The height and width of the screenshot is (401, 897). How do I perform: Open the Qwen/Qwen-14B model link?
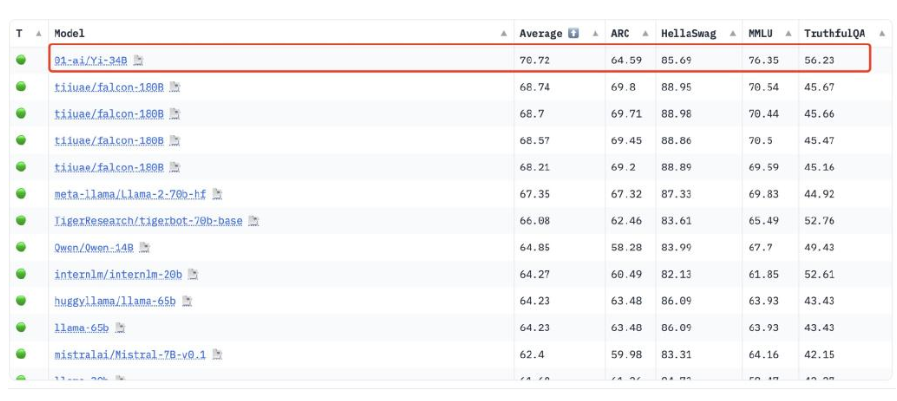tap(94, 247)
